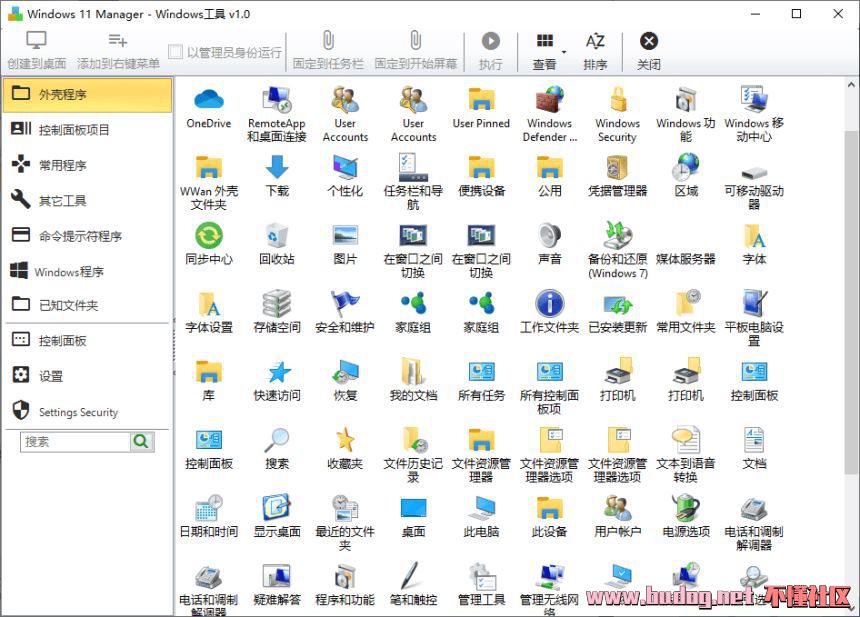Select the 安全和维护 flag icon

coord(345,303)
